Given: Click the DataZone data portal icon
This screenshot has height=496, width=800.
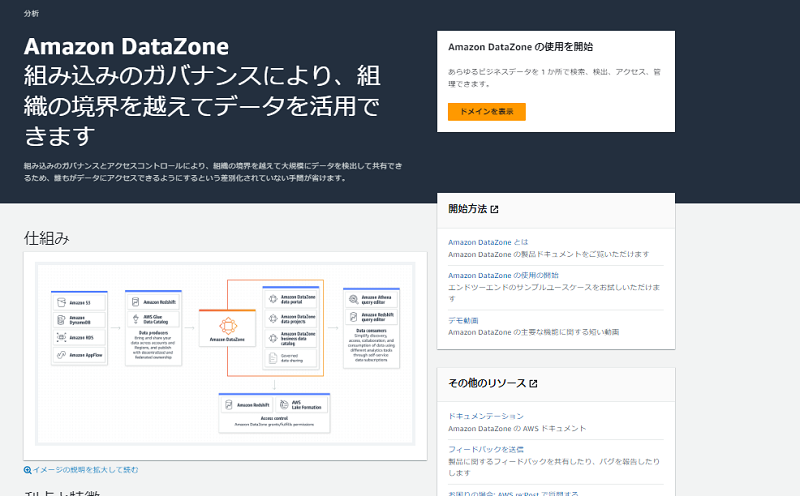Looking at the screenshot, I should point(273,299).
